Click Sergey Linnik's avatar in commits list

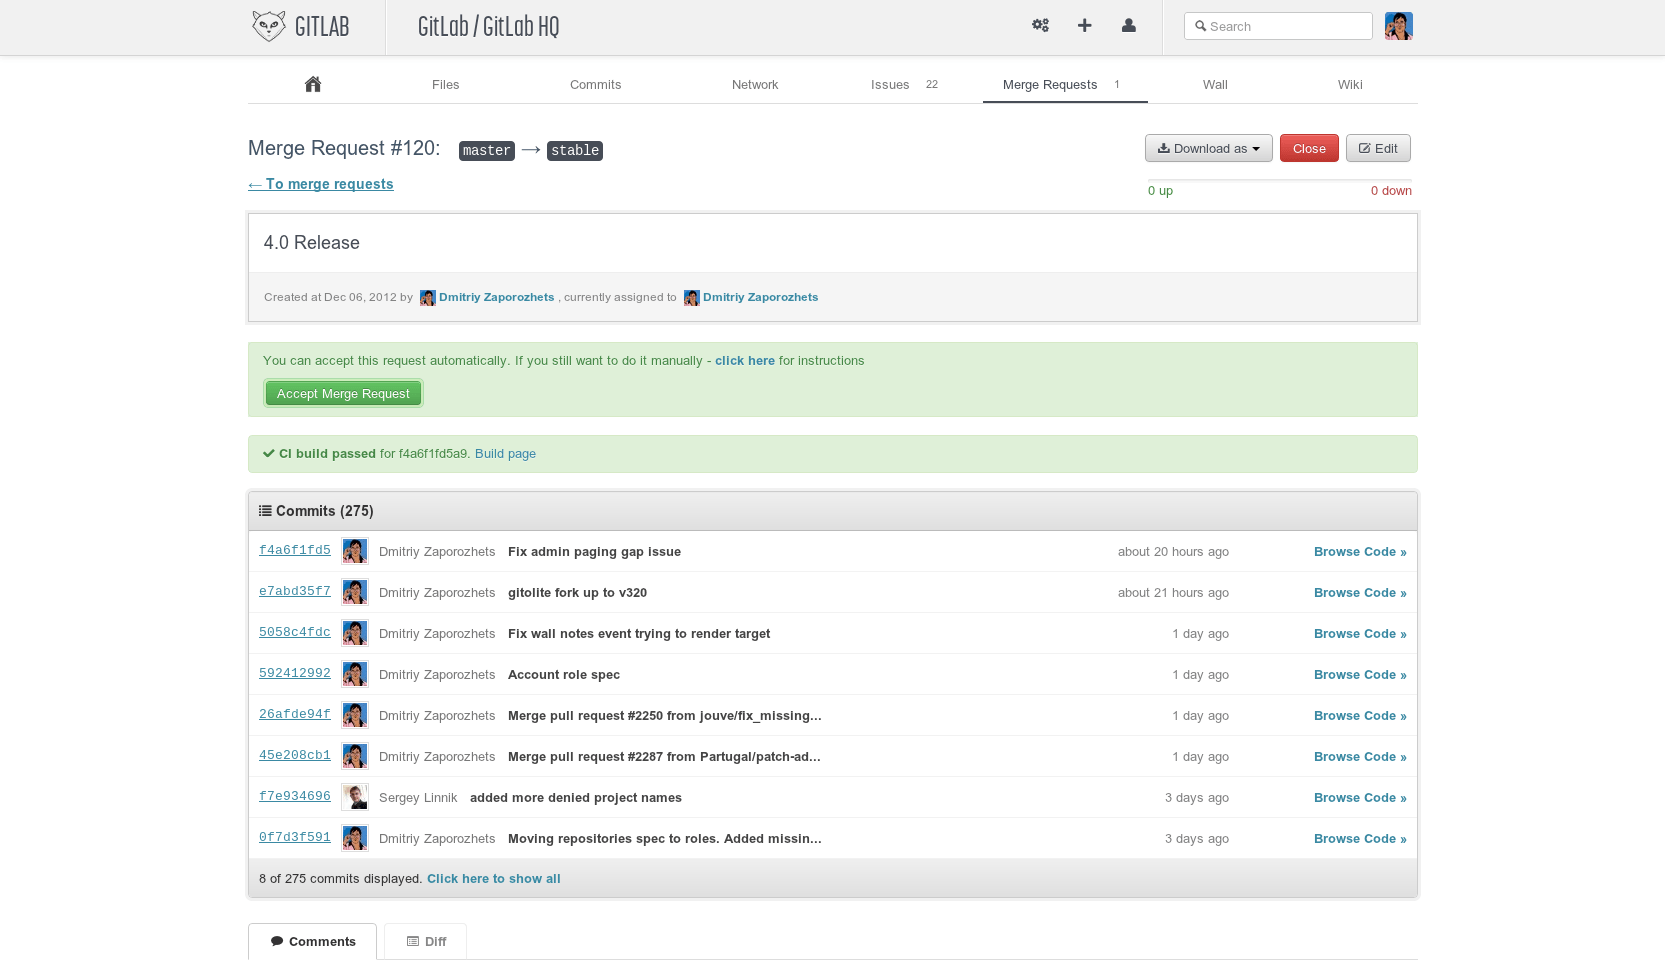click(x=355, y=797)
